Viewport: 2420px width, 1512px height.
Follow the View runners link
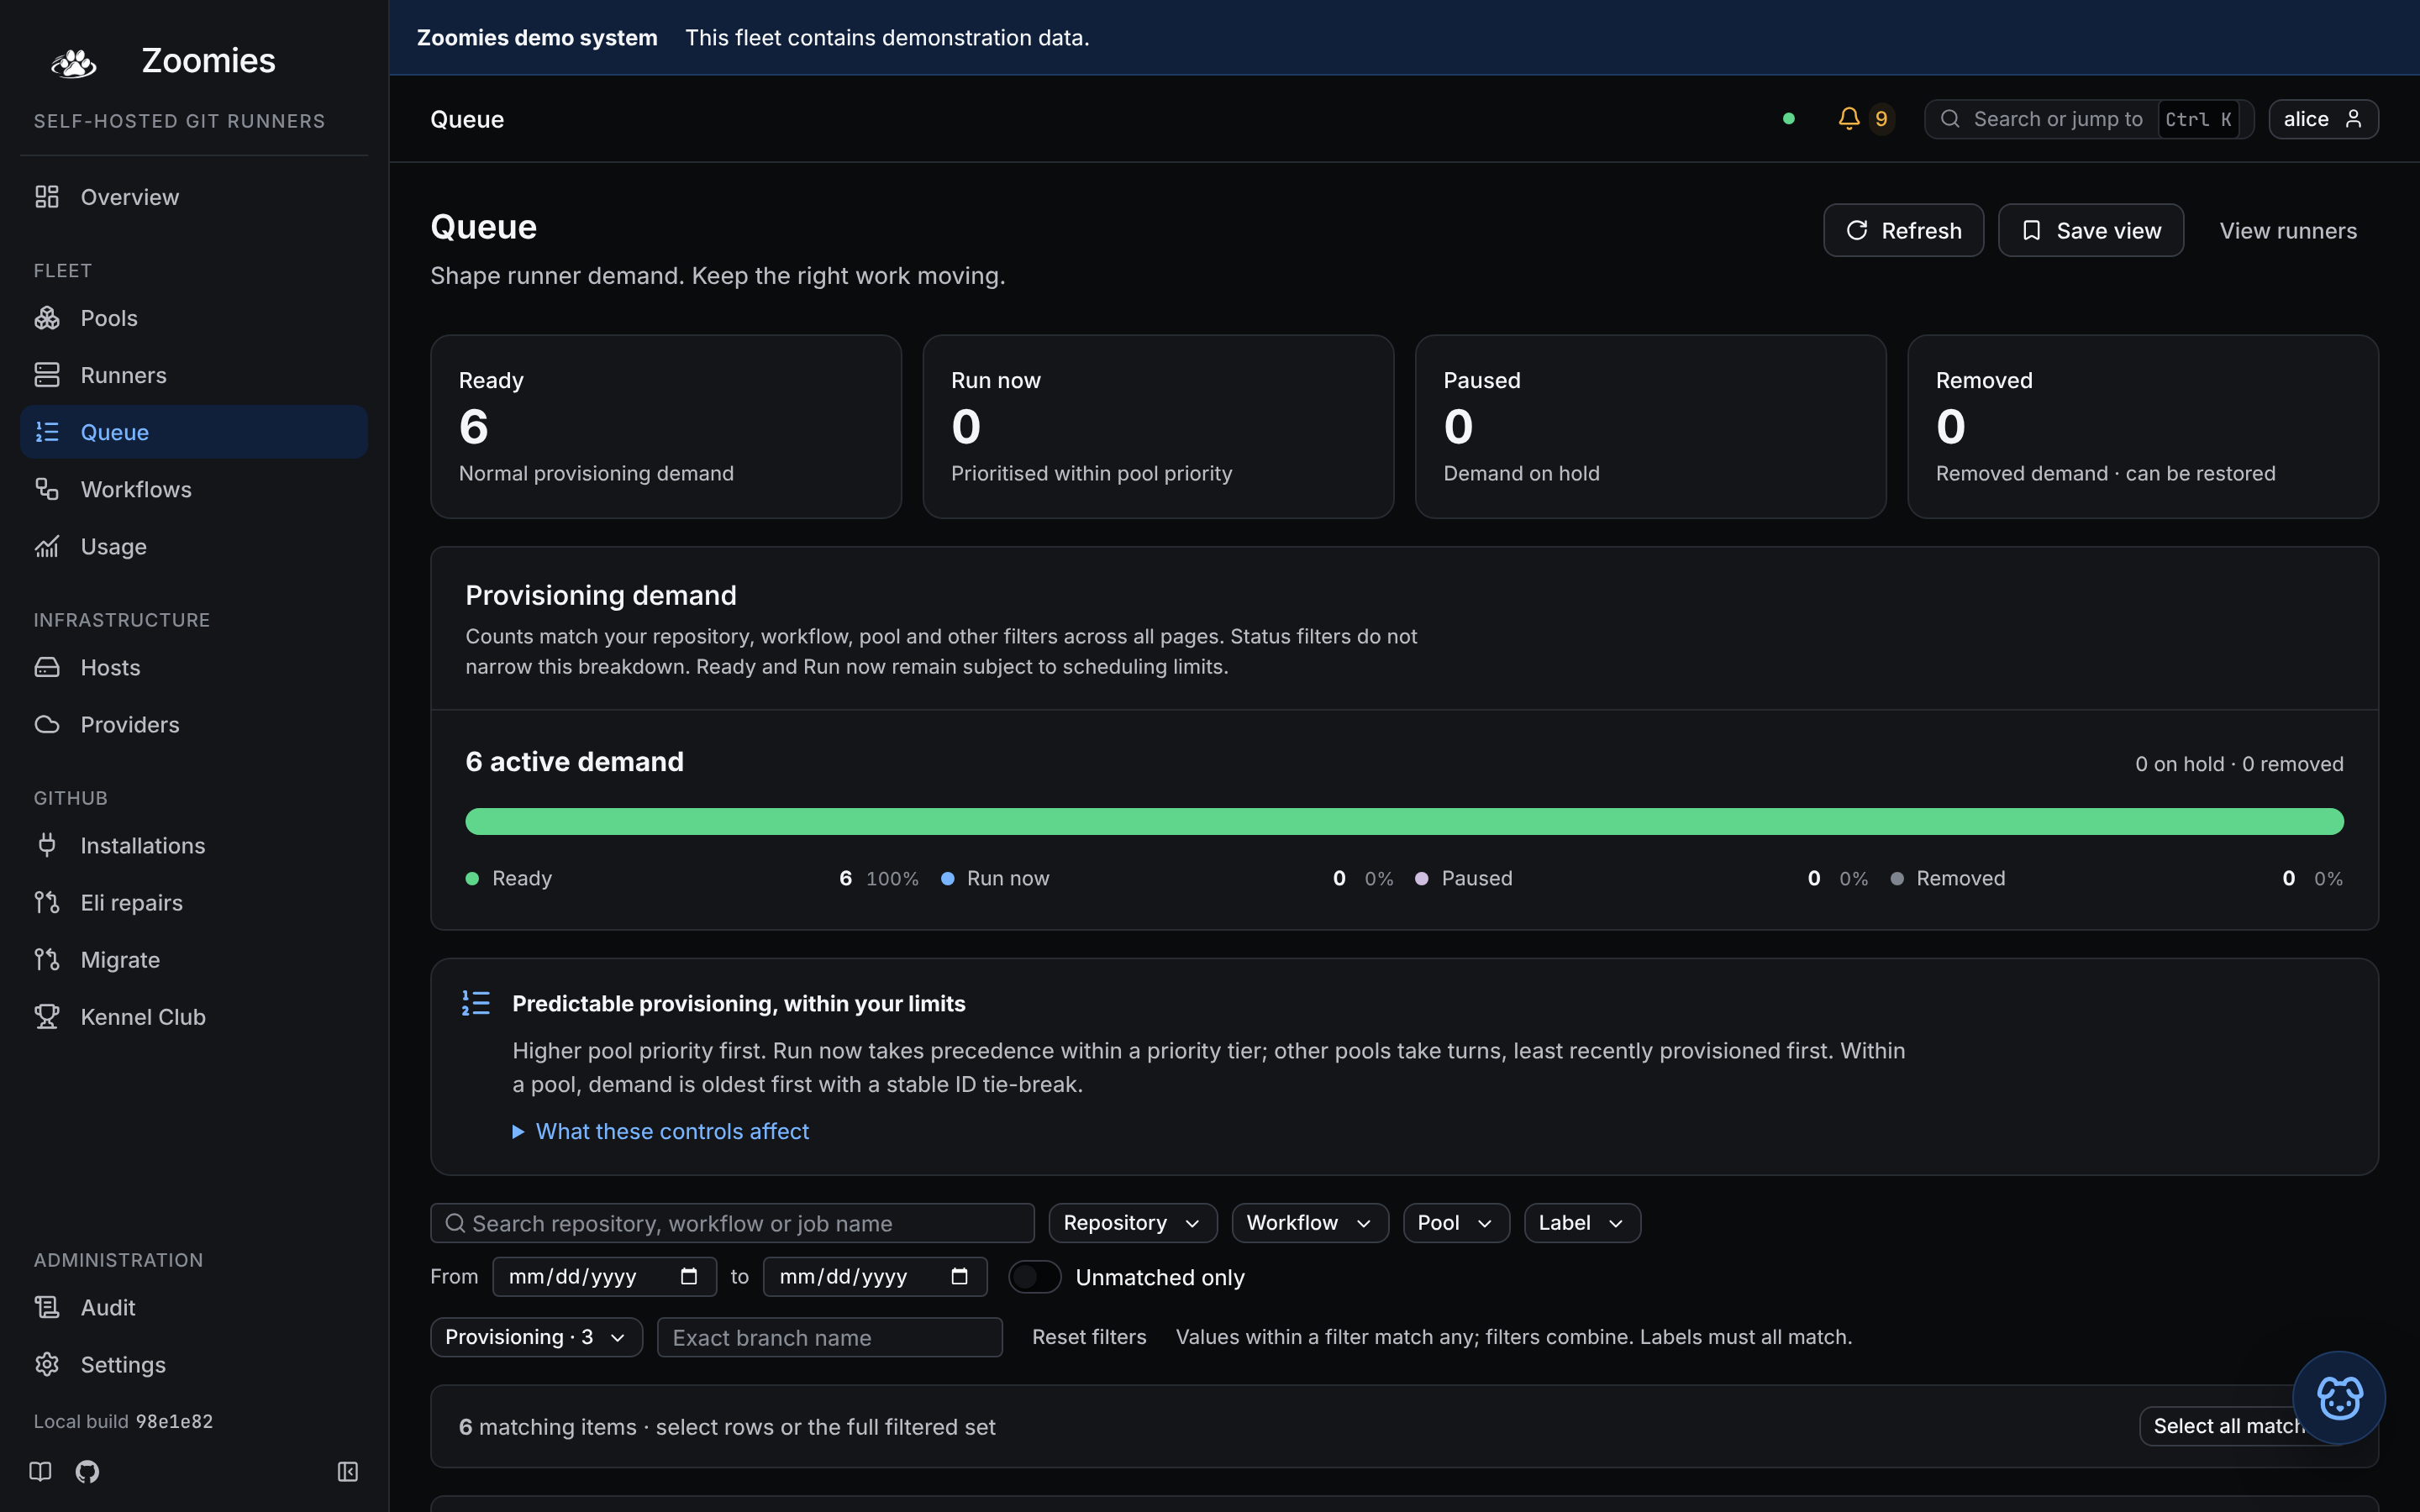[x=2288, y=230]
